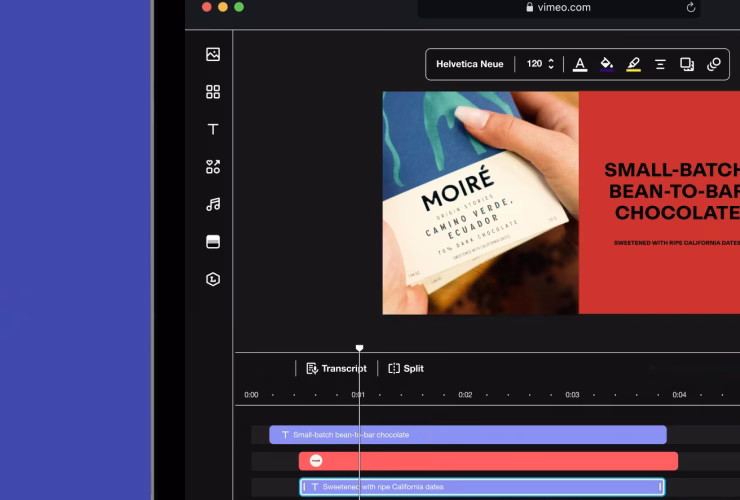Viewport: 740px width, 500px height.
Task: Select the SWEETENED WITH RIPE CALIFORNIA DATES subtitle
Action: point(677,243)
